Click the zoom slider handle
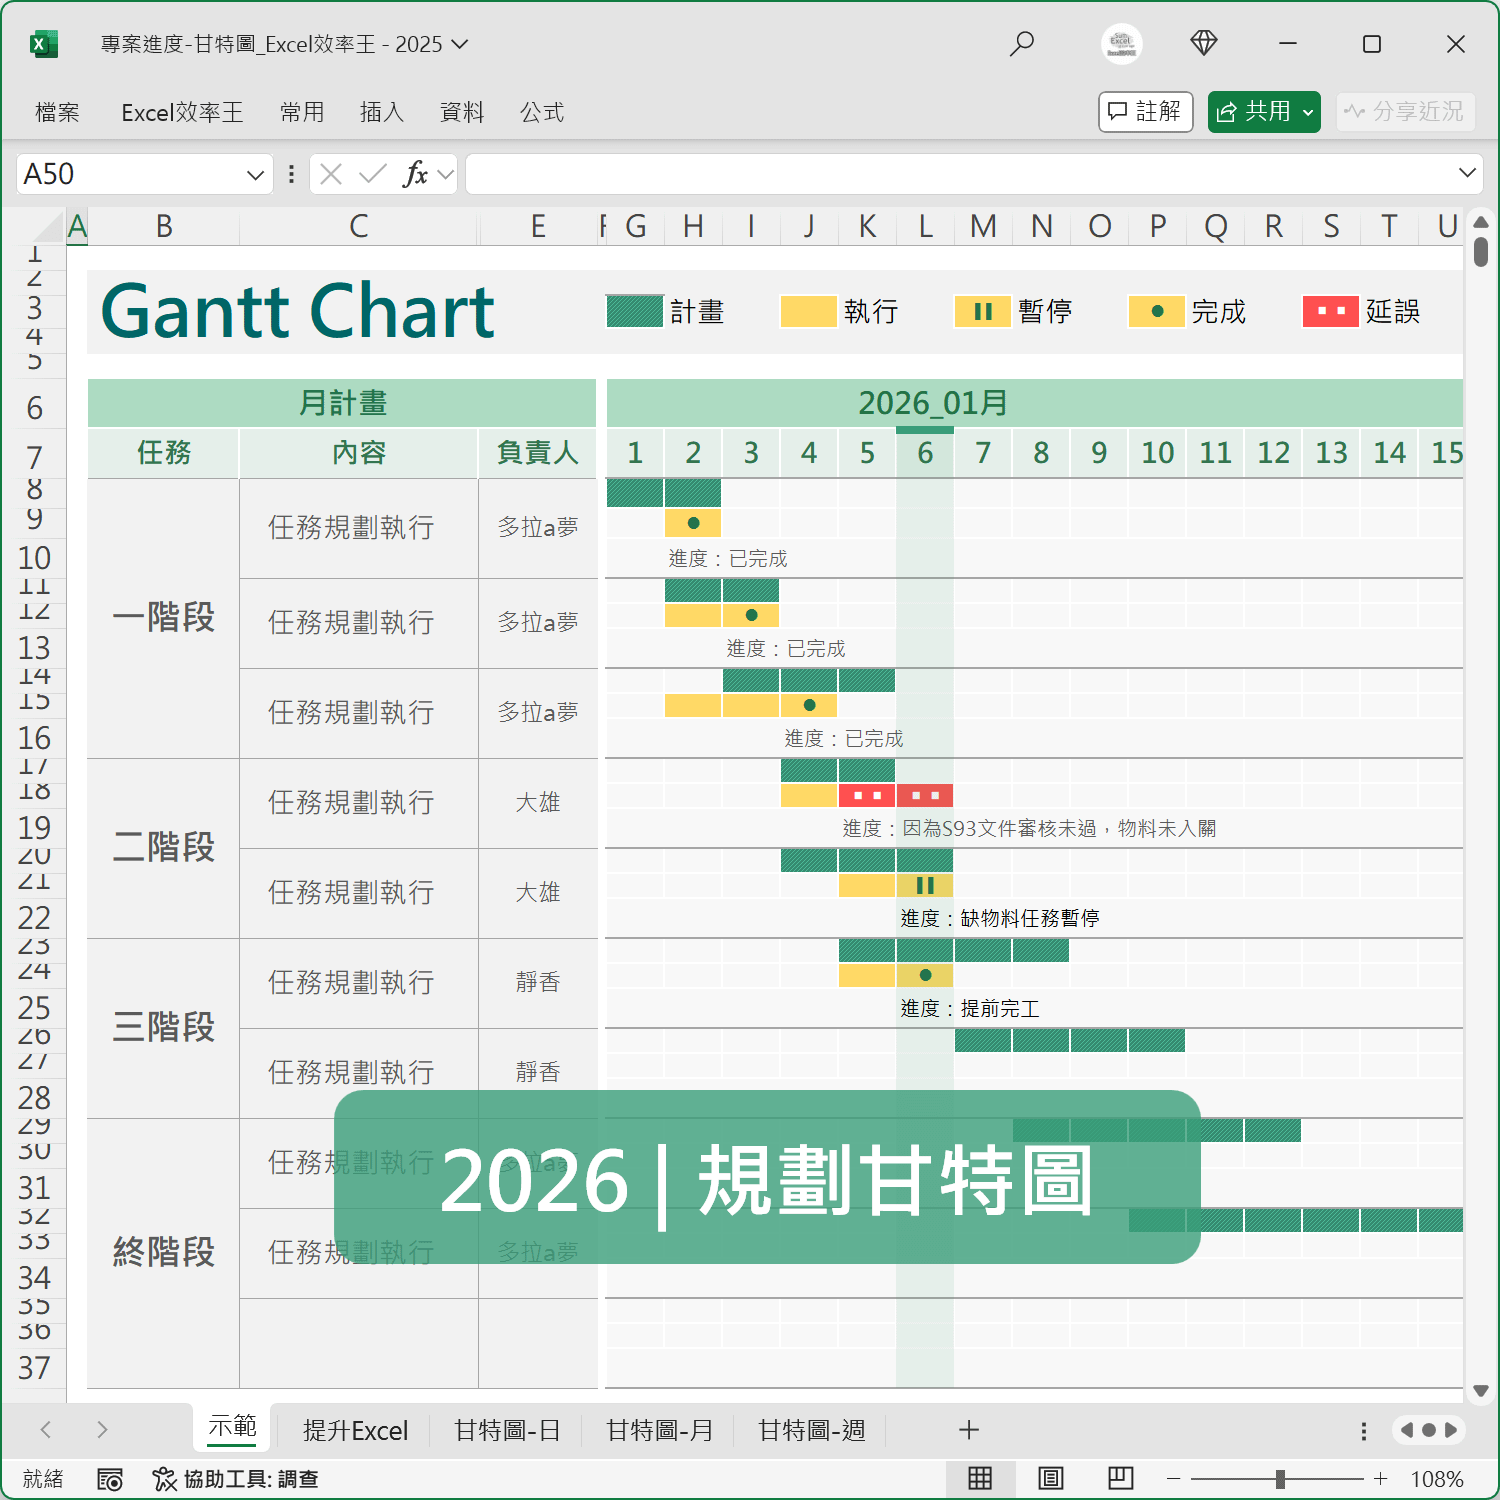1500x1500 pixels. click(x=1280, y=1479)
